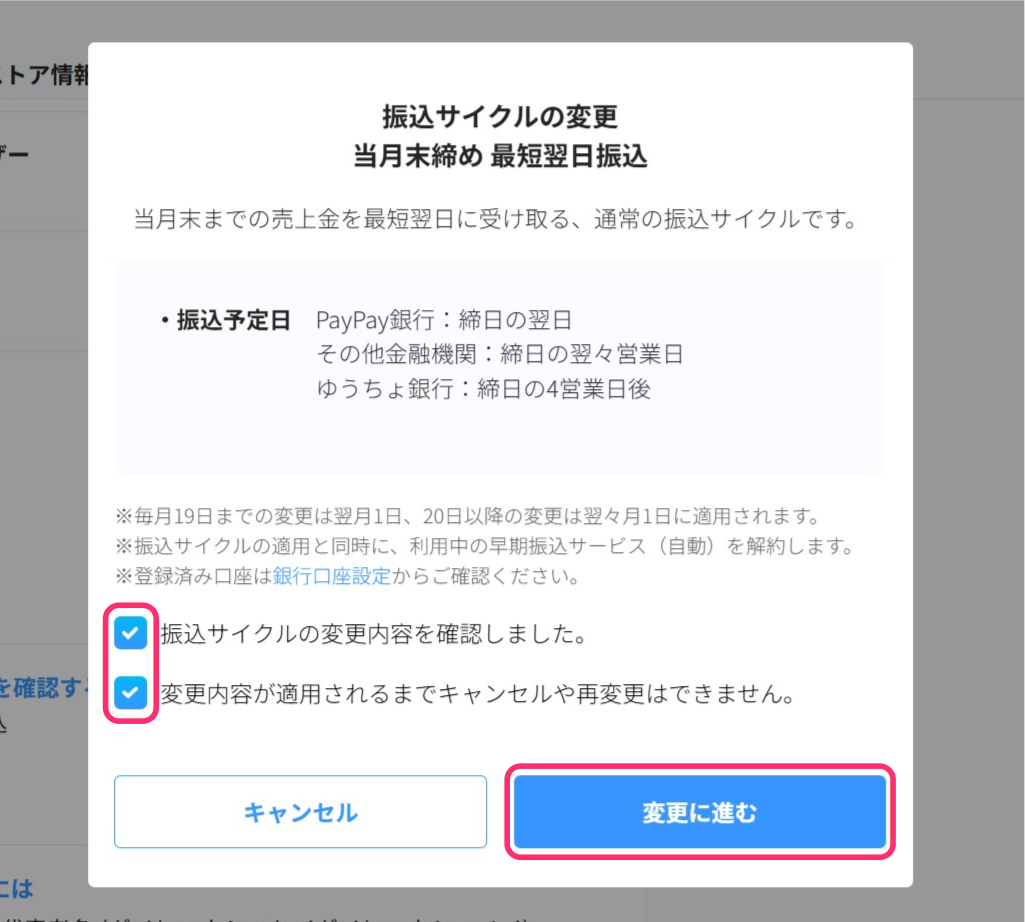Uncheck 振込サイクルの変更内容を確認しました checkbox
This screenshot has height=922, width=1025.
(x=130, y=633)
